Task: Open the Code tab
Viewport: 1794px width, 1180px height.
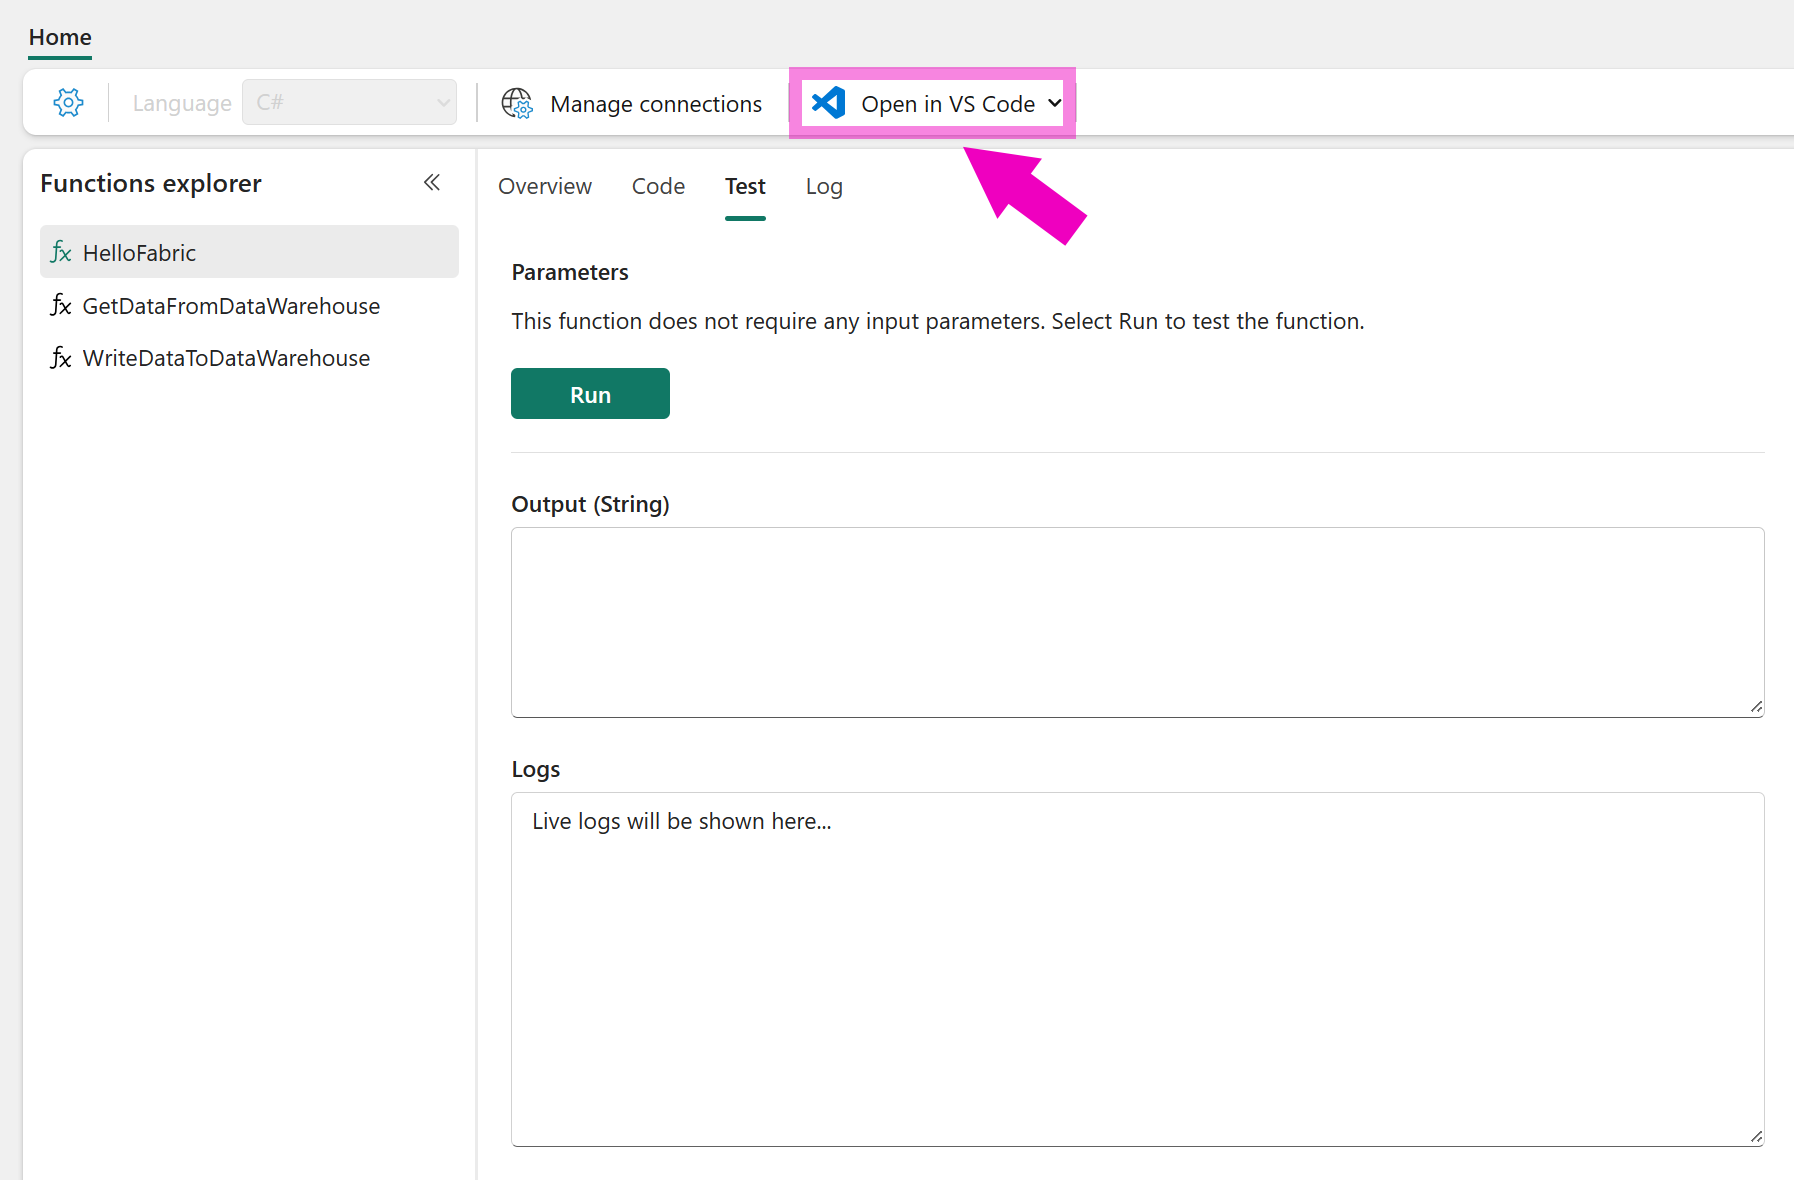Action: click(x=658, y=186)
